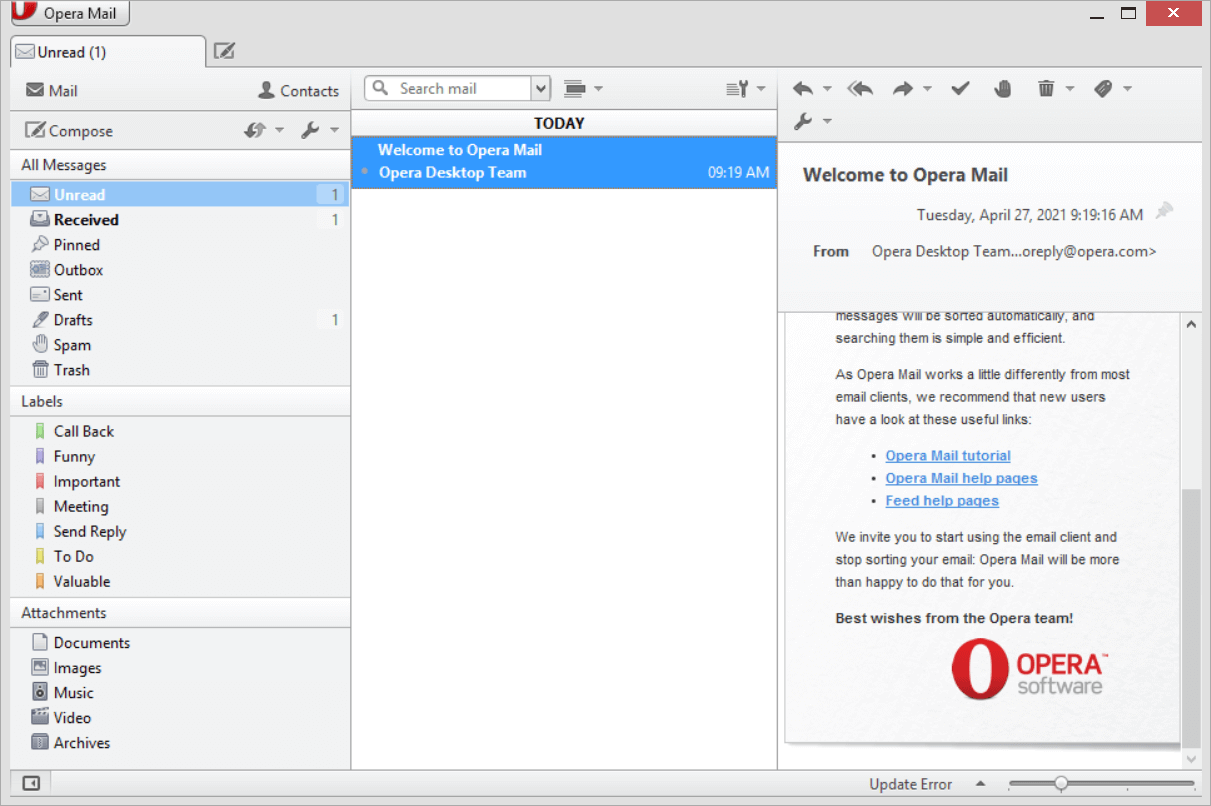Screen dimensions: 1211x806
Task: Select the To Do label
Action: pos(180,557)
